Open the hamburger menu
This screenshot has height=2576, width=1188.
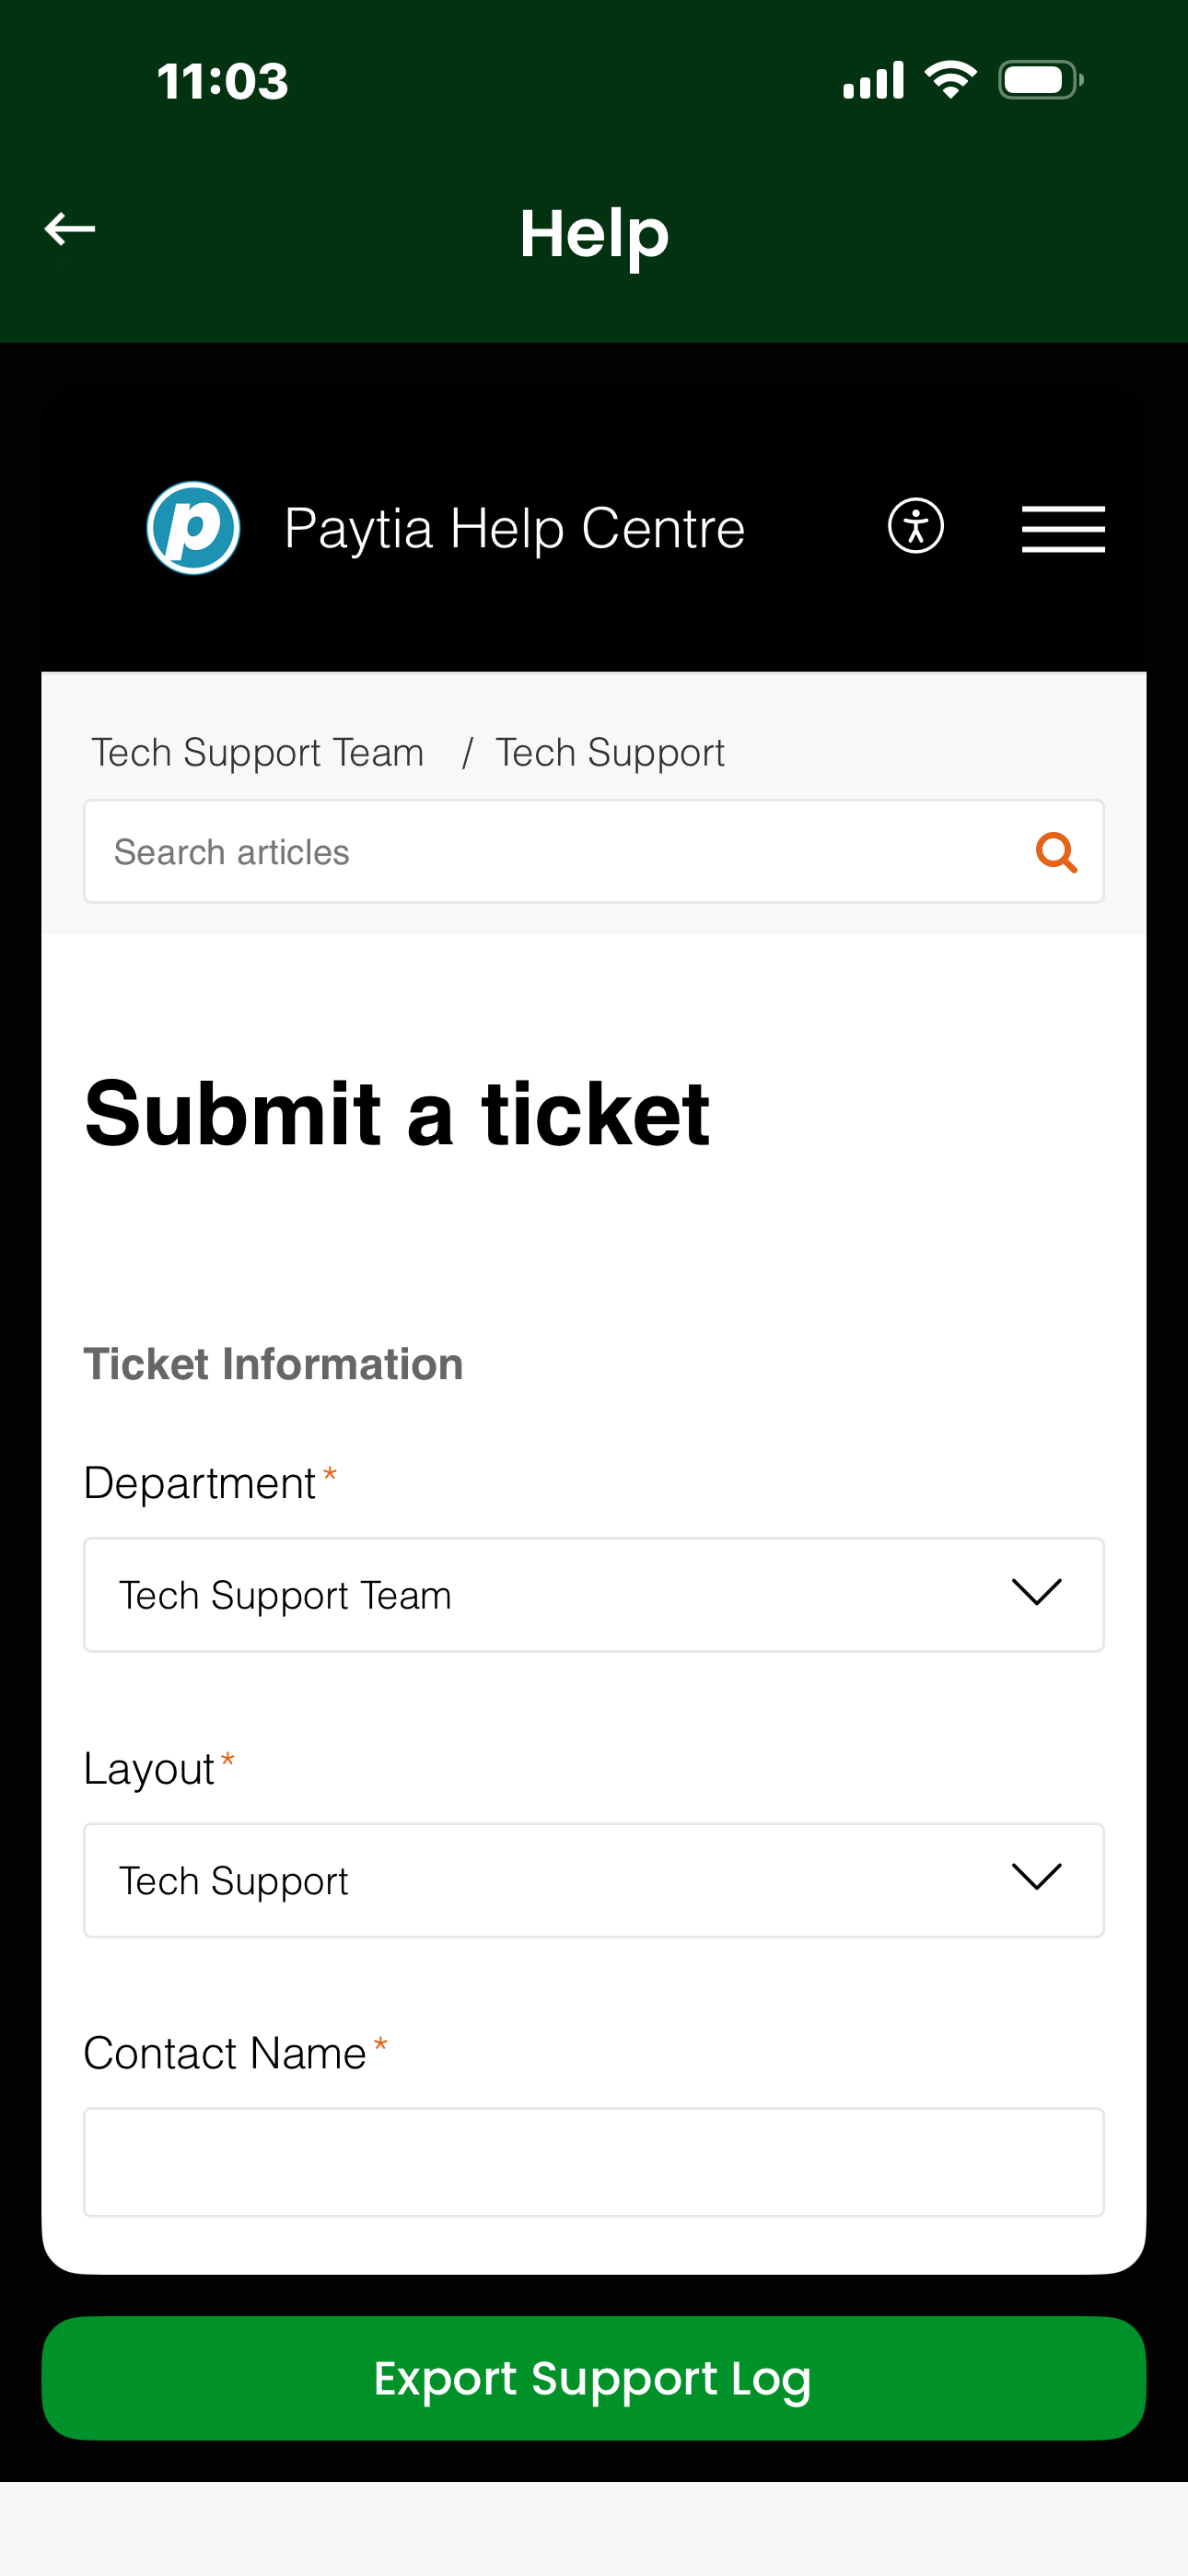(x=1062, y=528)
